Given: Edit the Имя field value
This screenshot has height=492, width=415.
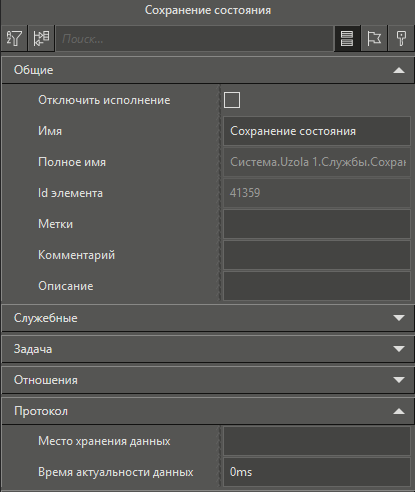Looking at the screenshot, I should coord(317,131).
